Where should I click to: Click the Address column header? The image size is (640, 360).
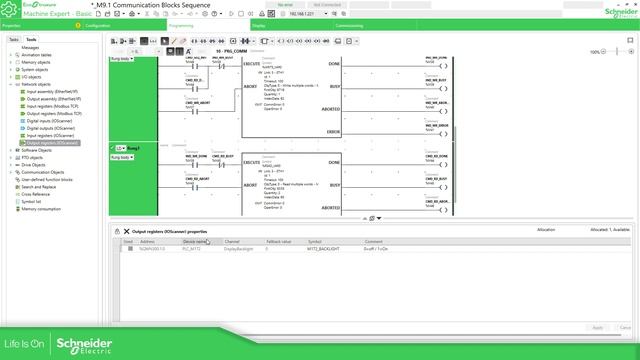click(x=159, y=242)
